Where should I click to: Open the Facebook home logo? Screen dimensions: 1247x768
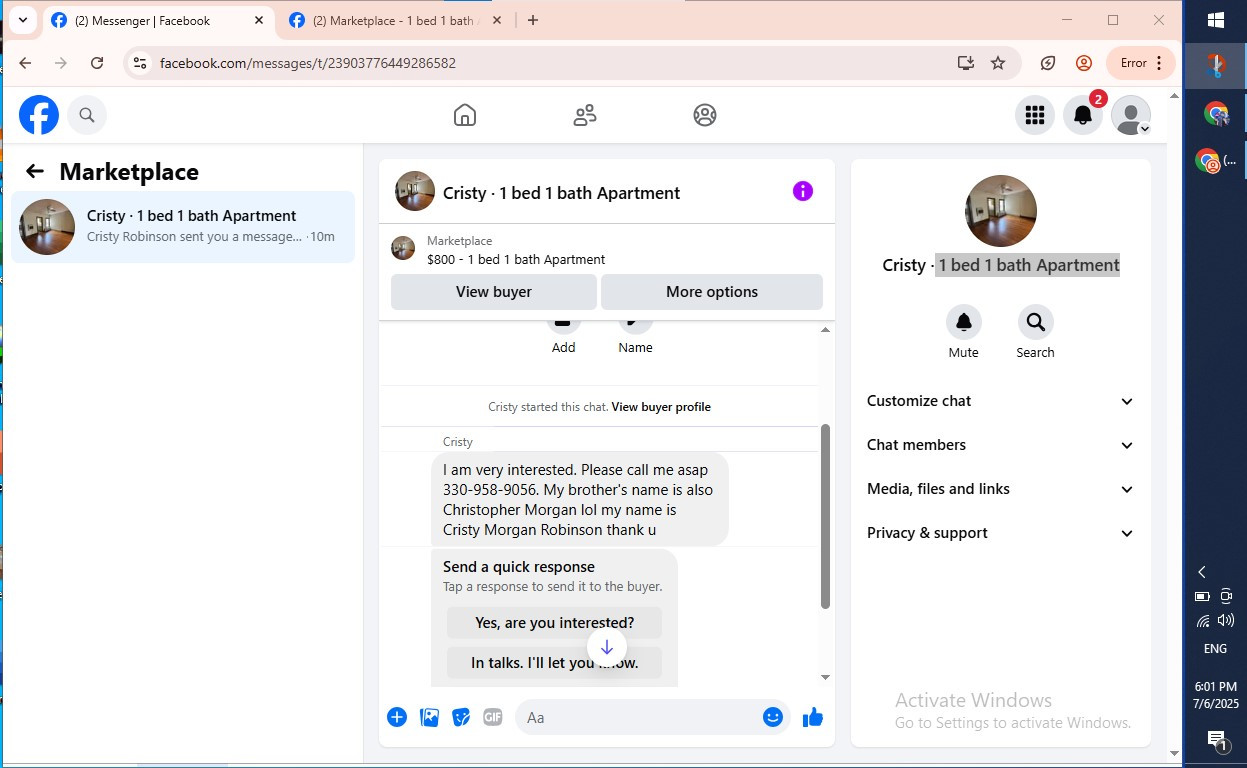[39, 115]
